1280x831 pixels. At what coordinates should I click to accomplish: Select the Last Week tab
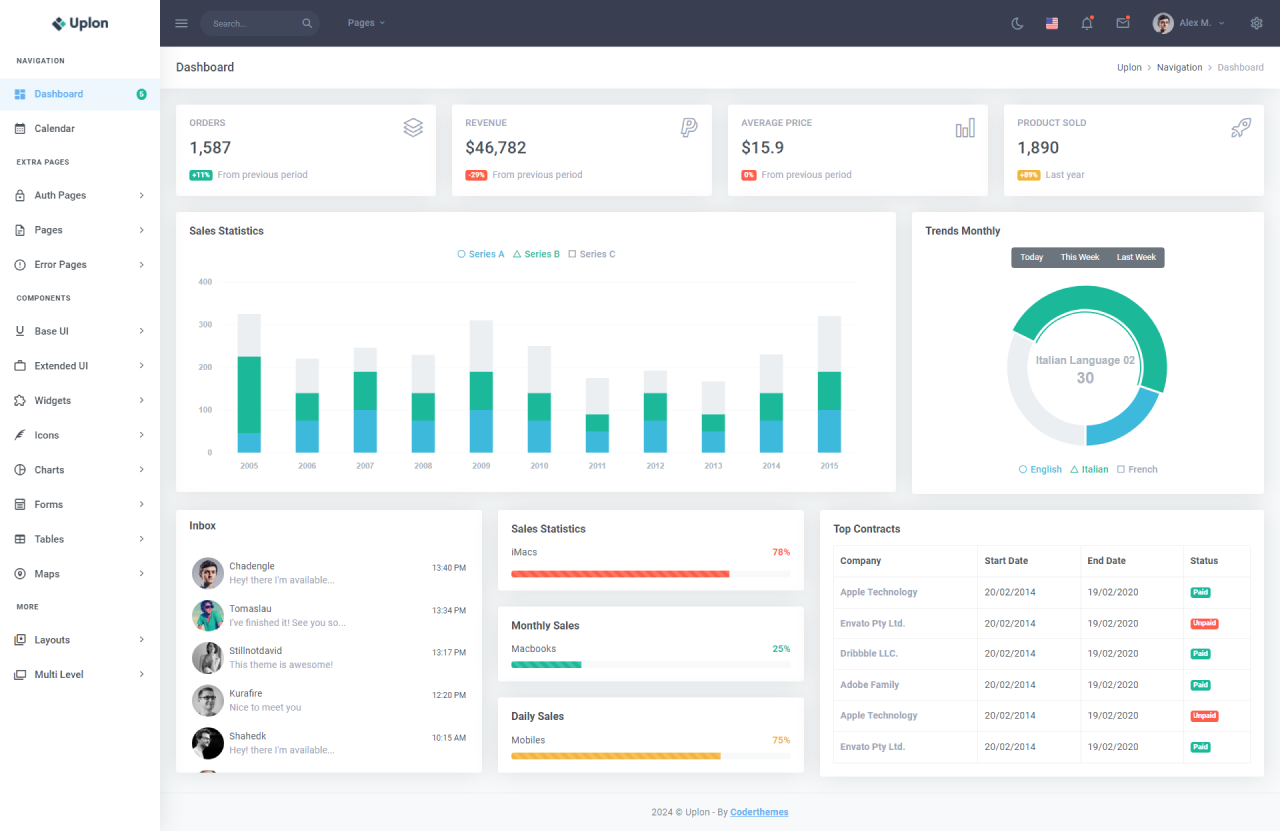click(1136, 257)
